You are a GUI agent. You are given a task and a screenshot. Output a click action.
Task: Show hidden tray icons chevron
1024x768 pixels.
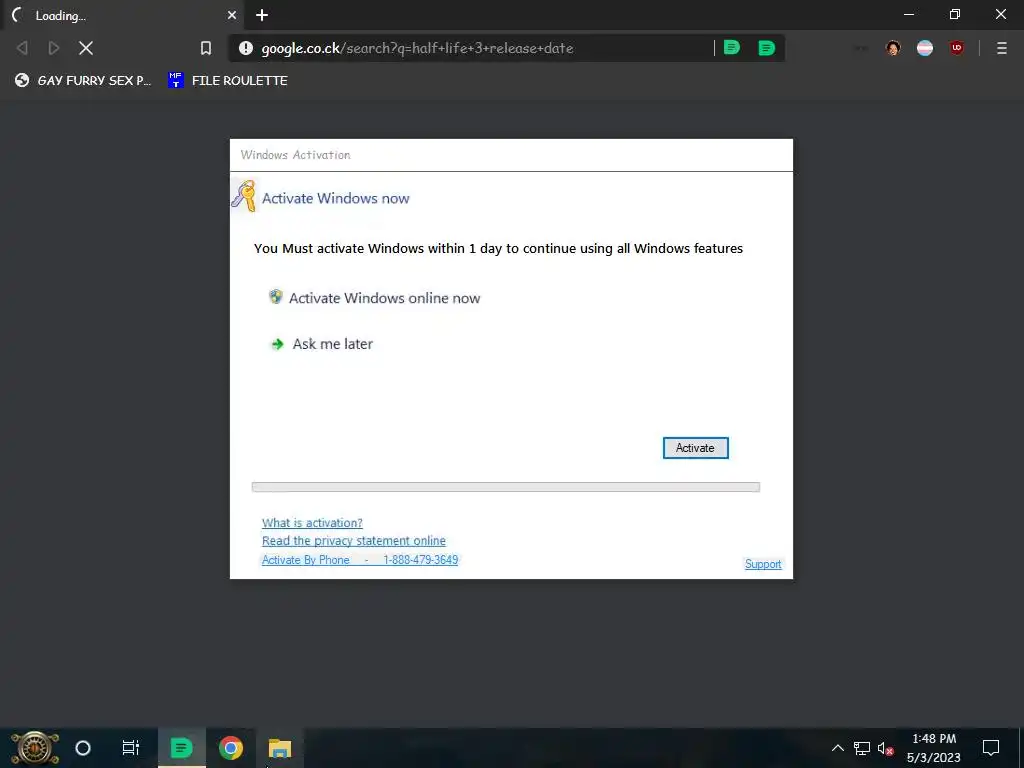837,748
